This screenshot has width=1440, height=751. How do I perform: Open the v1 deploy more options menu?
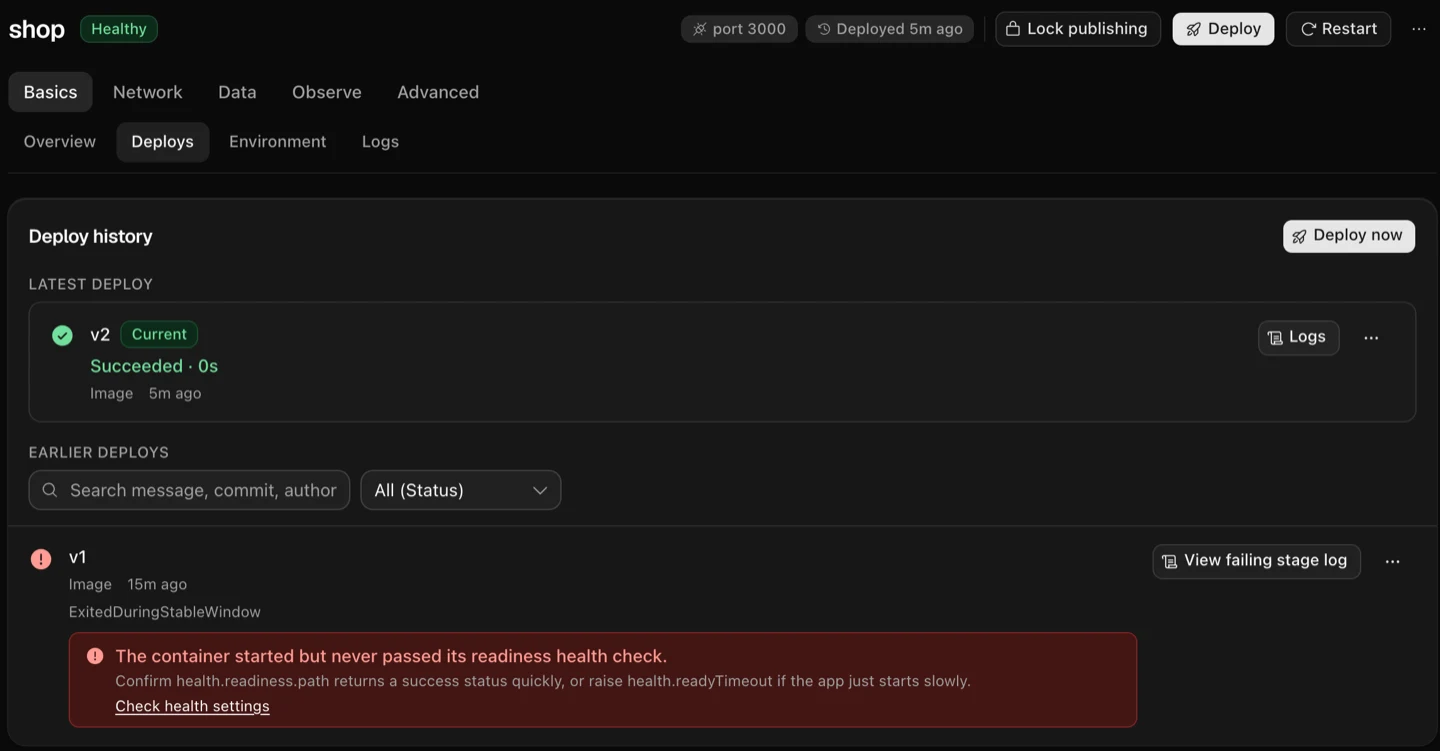tap(1392, 562)
